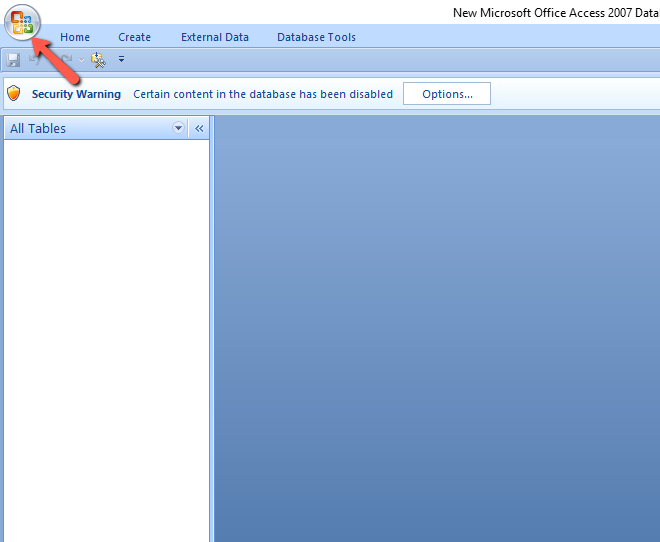
Task: Open the small arrow next to Redo
Action: click(x=82, y=60)
